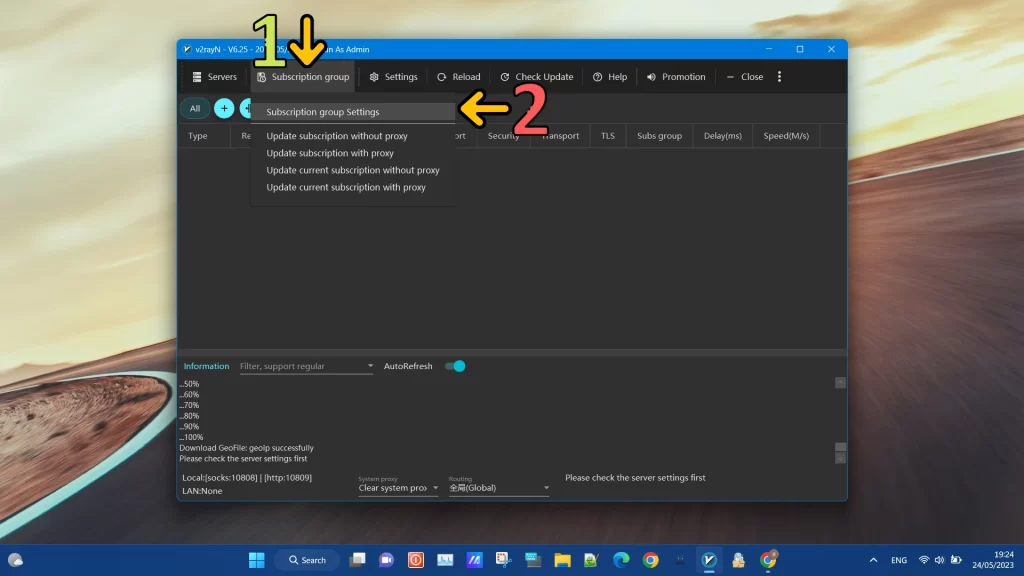Select the All subscription group filter

coord(194,108)
